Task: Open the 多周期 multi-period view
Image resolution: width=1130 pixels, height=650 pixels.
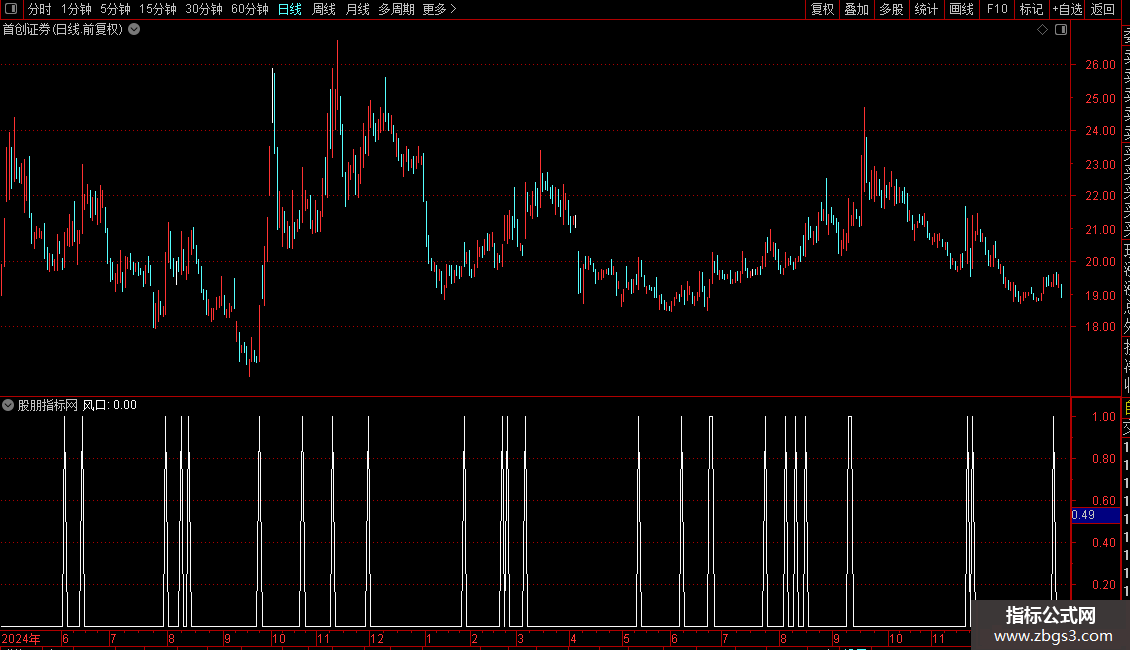Action: (x=396, y=9)
